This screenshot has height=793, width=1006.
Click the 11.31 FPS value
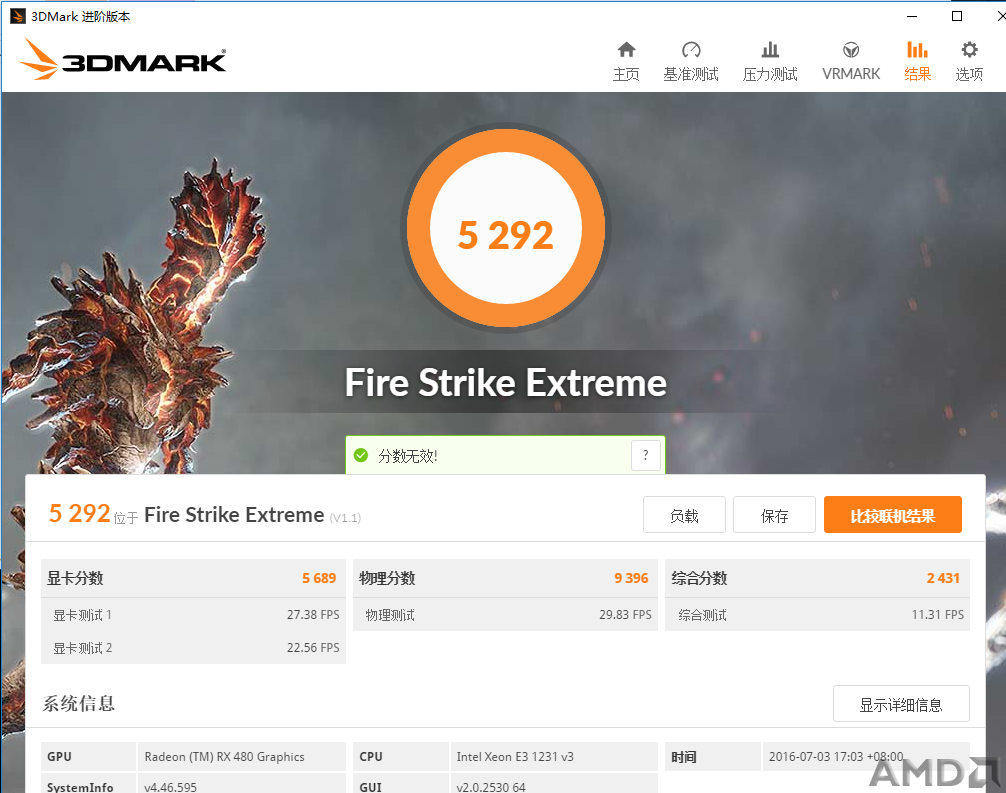[x=938, y=615]
